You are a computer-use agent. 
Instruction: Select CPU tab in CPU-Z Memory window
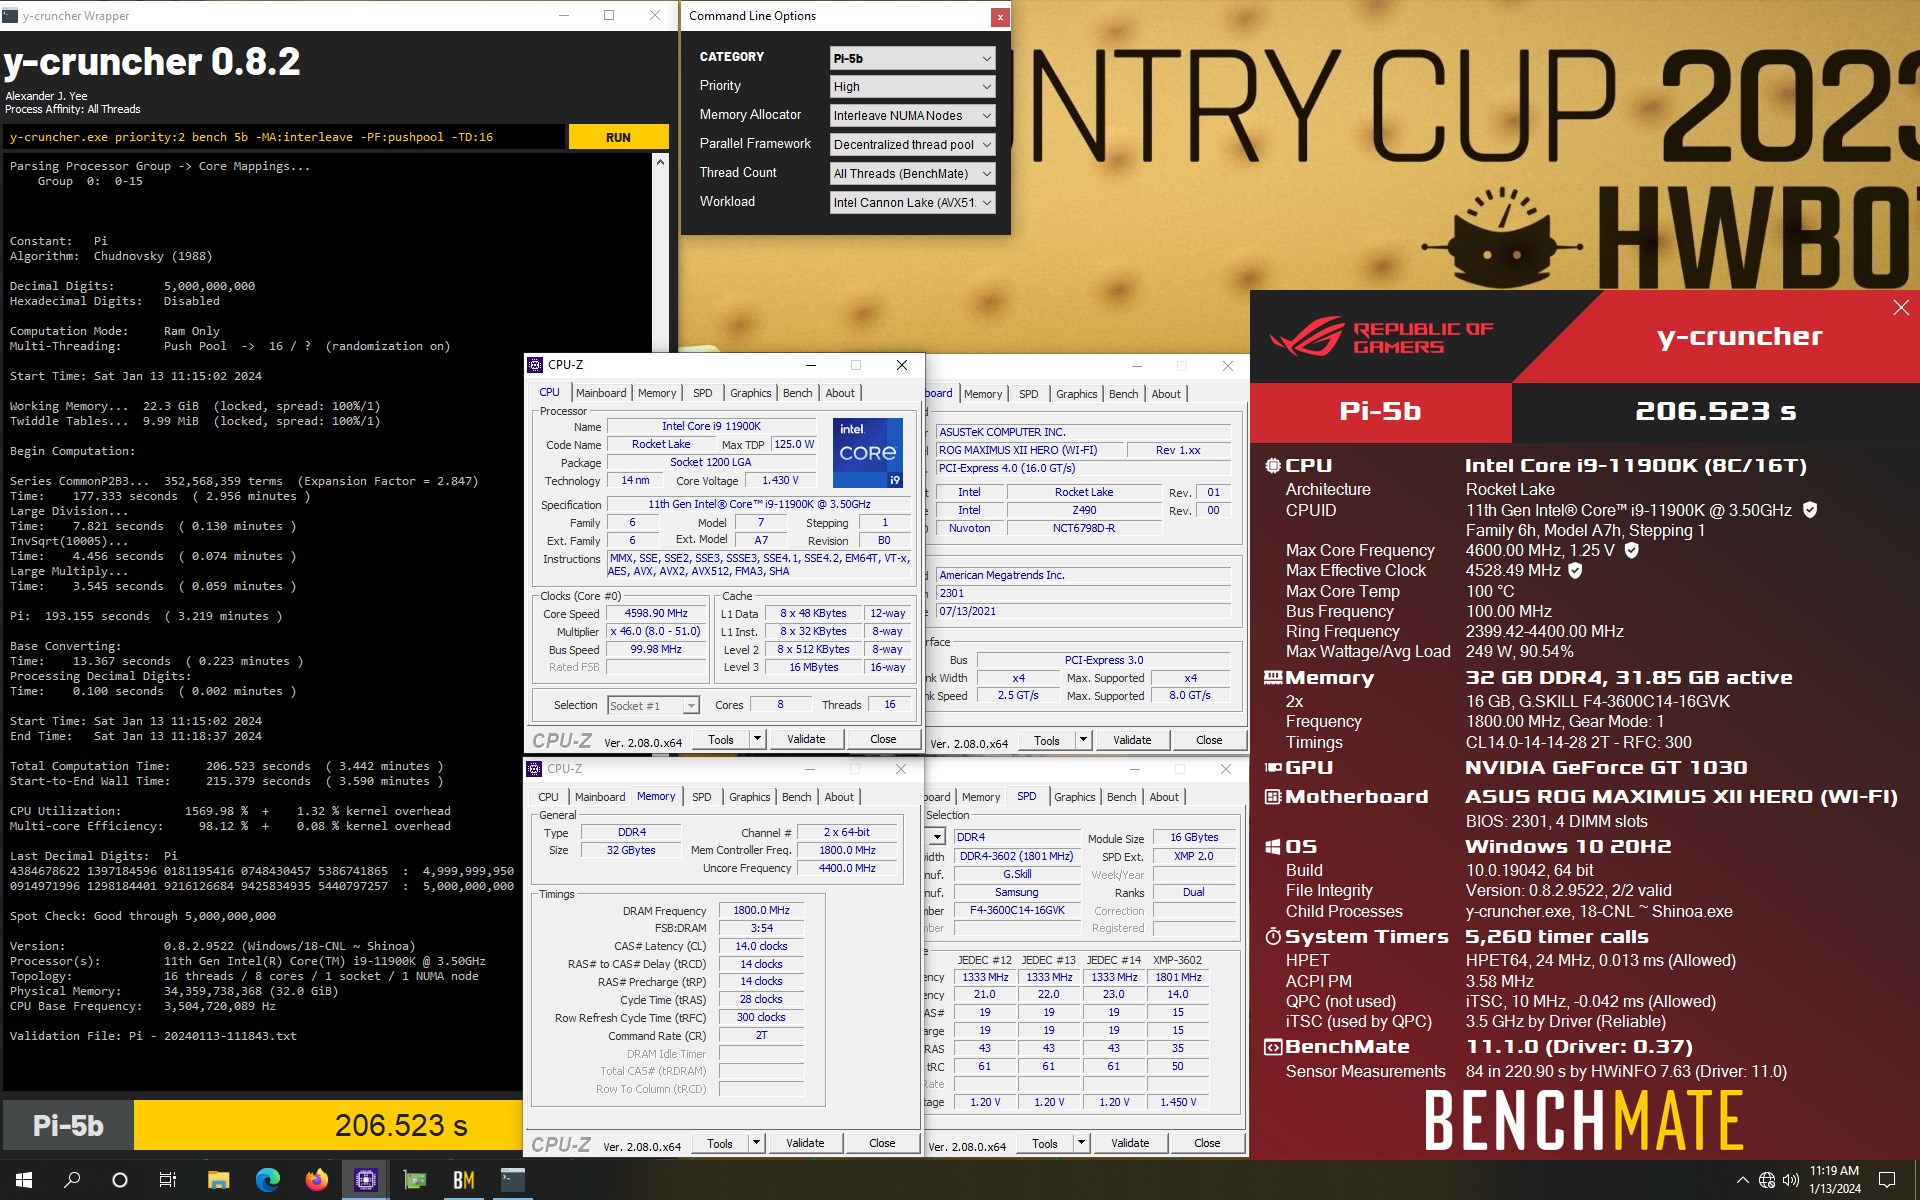pos(548,797)
